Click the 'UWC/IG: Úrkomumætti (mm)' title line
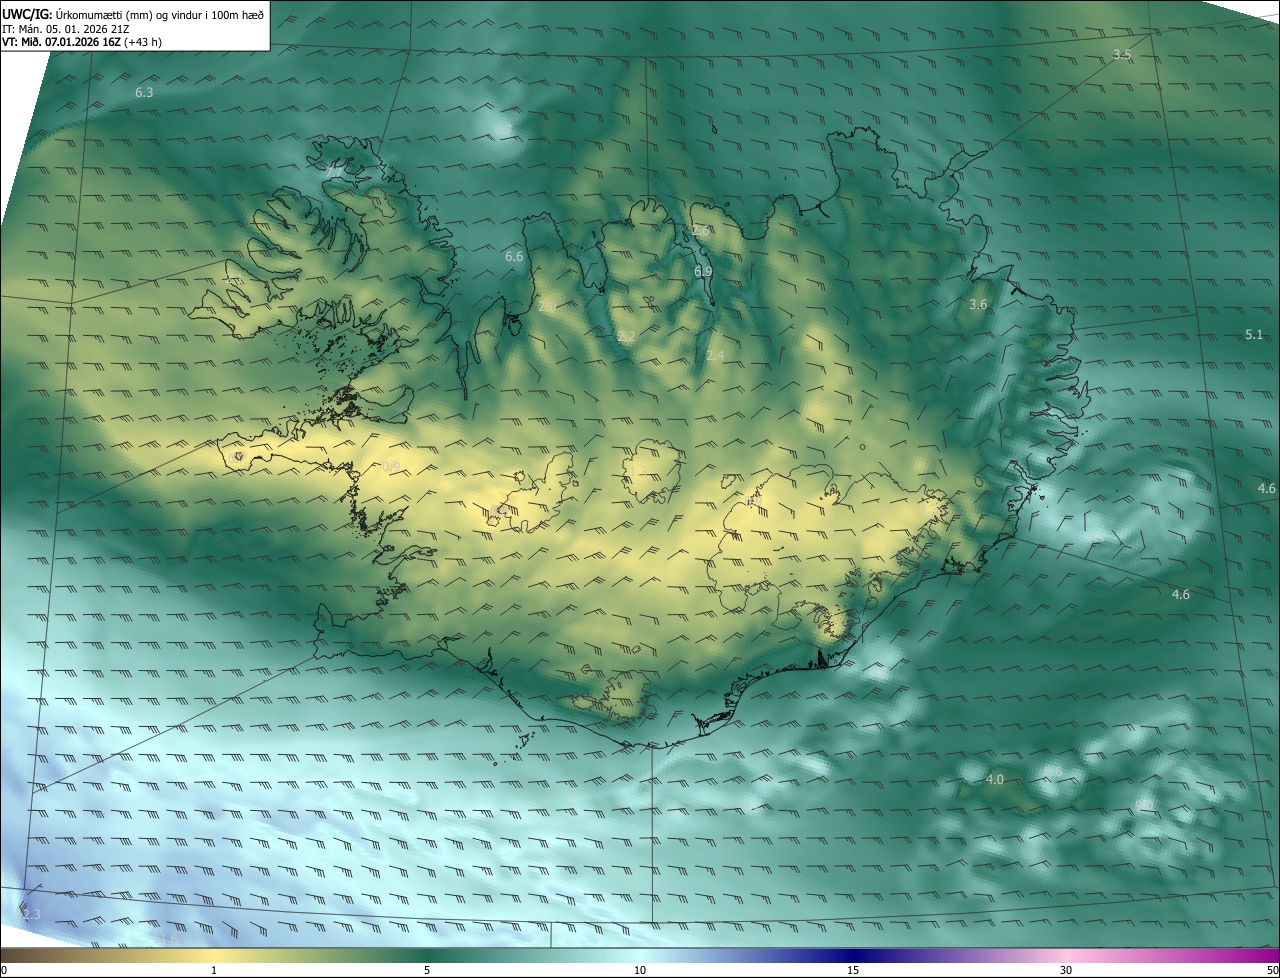 pos(133,14)
